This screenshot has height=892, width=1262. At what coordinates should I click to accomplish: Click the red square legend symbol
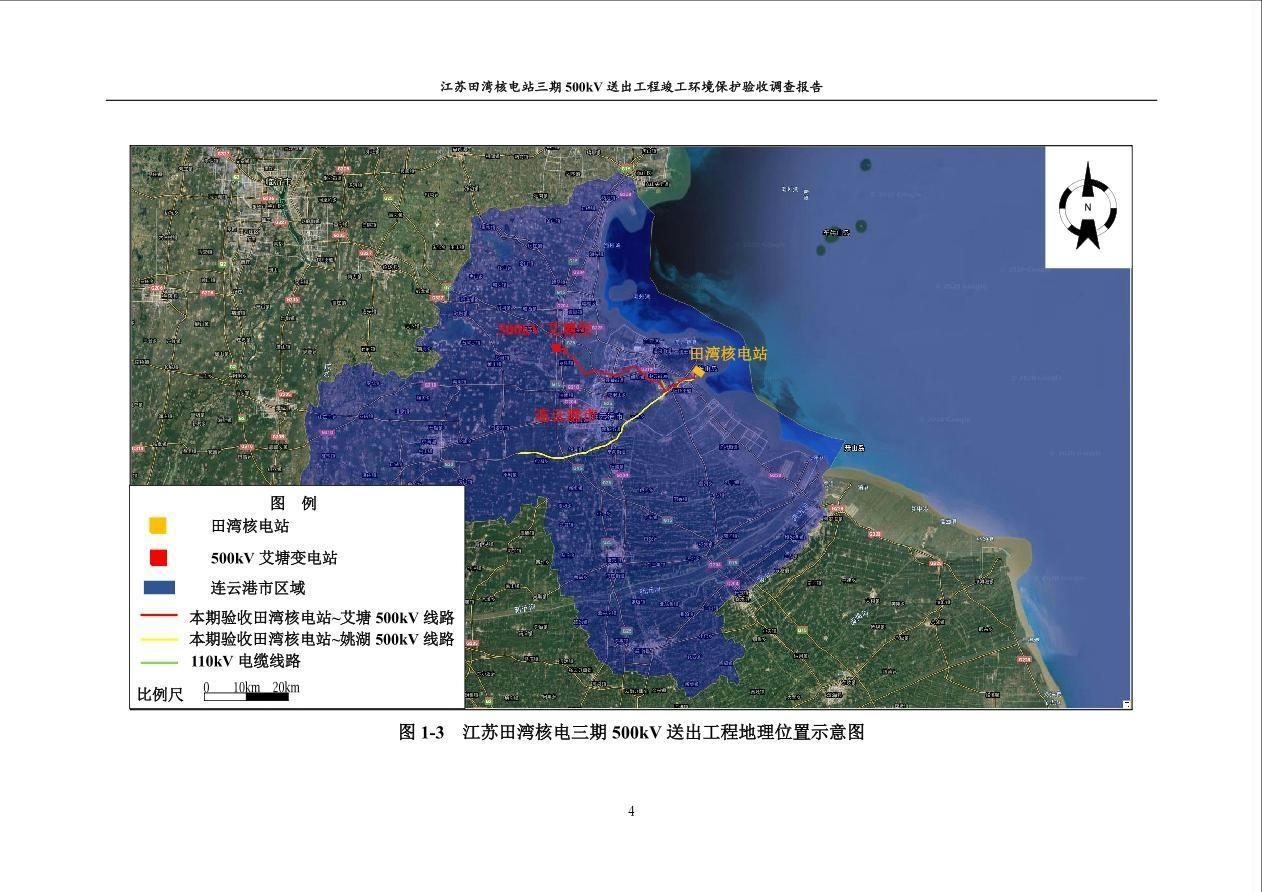click(x=158, y=558)
